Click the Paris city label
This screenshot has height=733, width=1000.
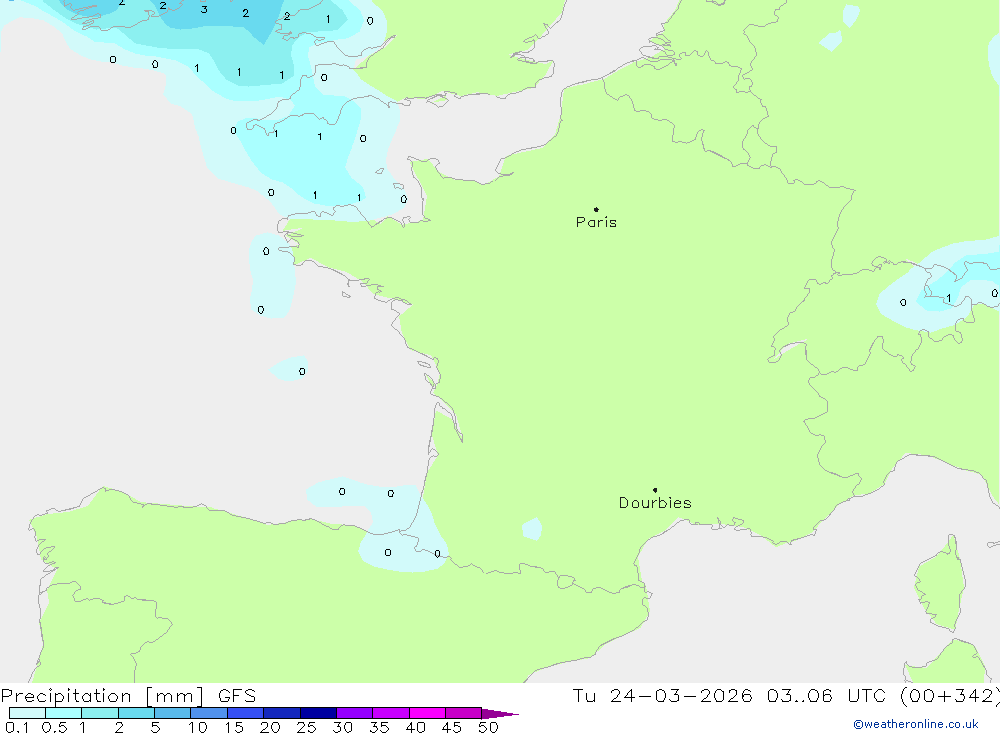click(x=596, y=222)
